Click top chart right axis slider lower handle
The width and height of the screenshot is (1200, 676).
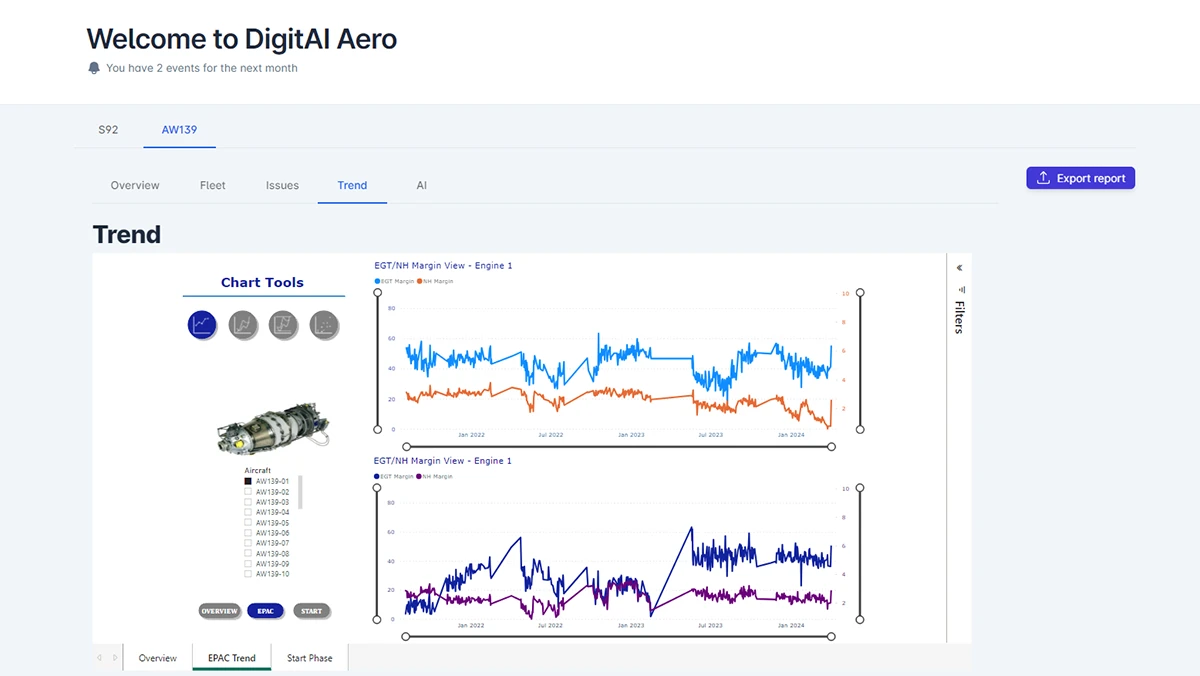(860, 429)
